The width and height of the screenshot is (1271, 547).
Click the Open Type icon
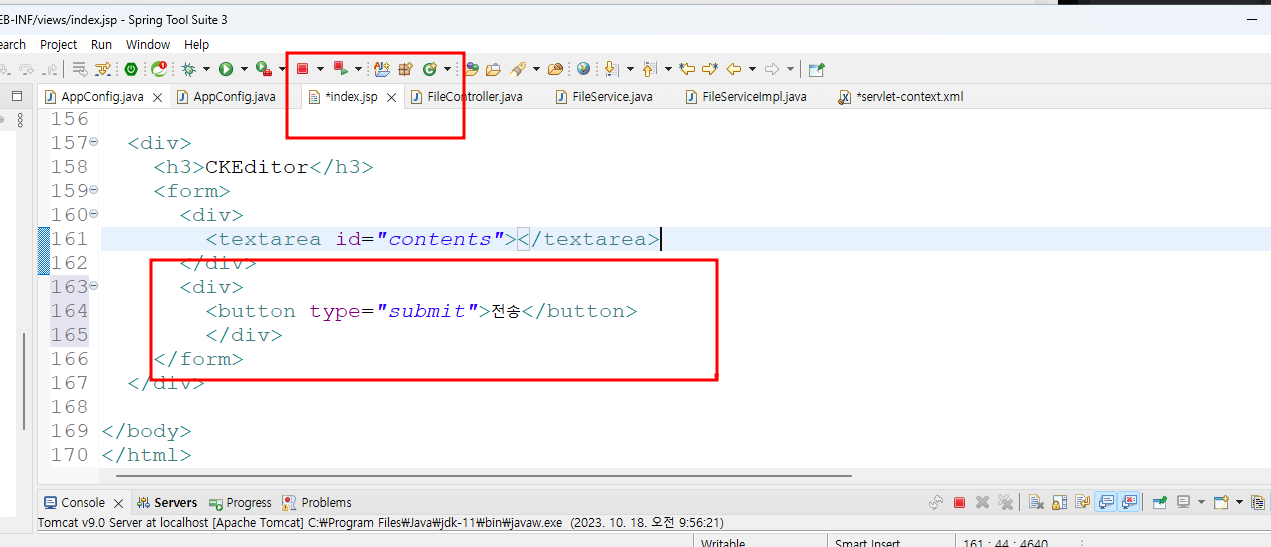coord(471,69)
